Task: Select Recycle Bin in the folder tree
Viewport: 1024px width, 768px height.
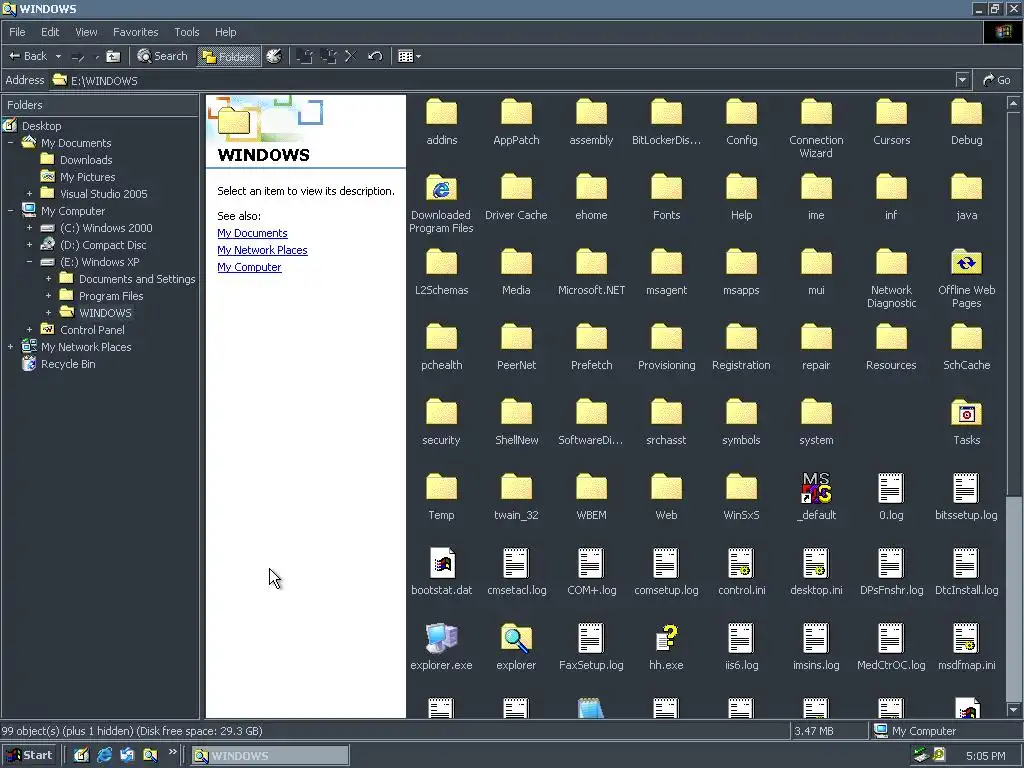Action: coord(68,364)
